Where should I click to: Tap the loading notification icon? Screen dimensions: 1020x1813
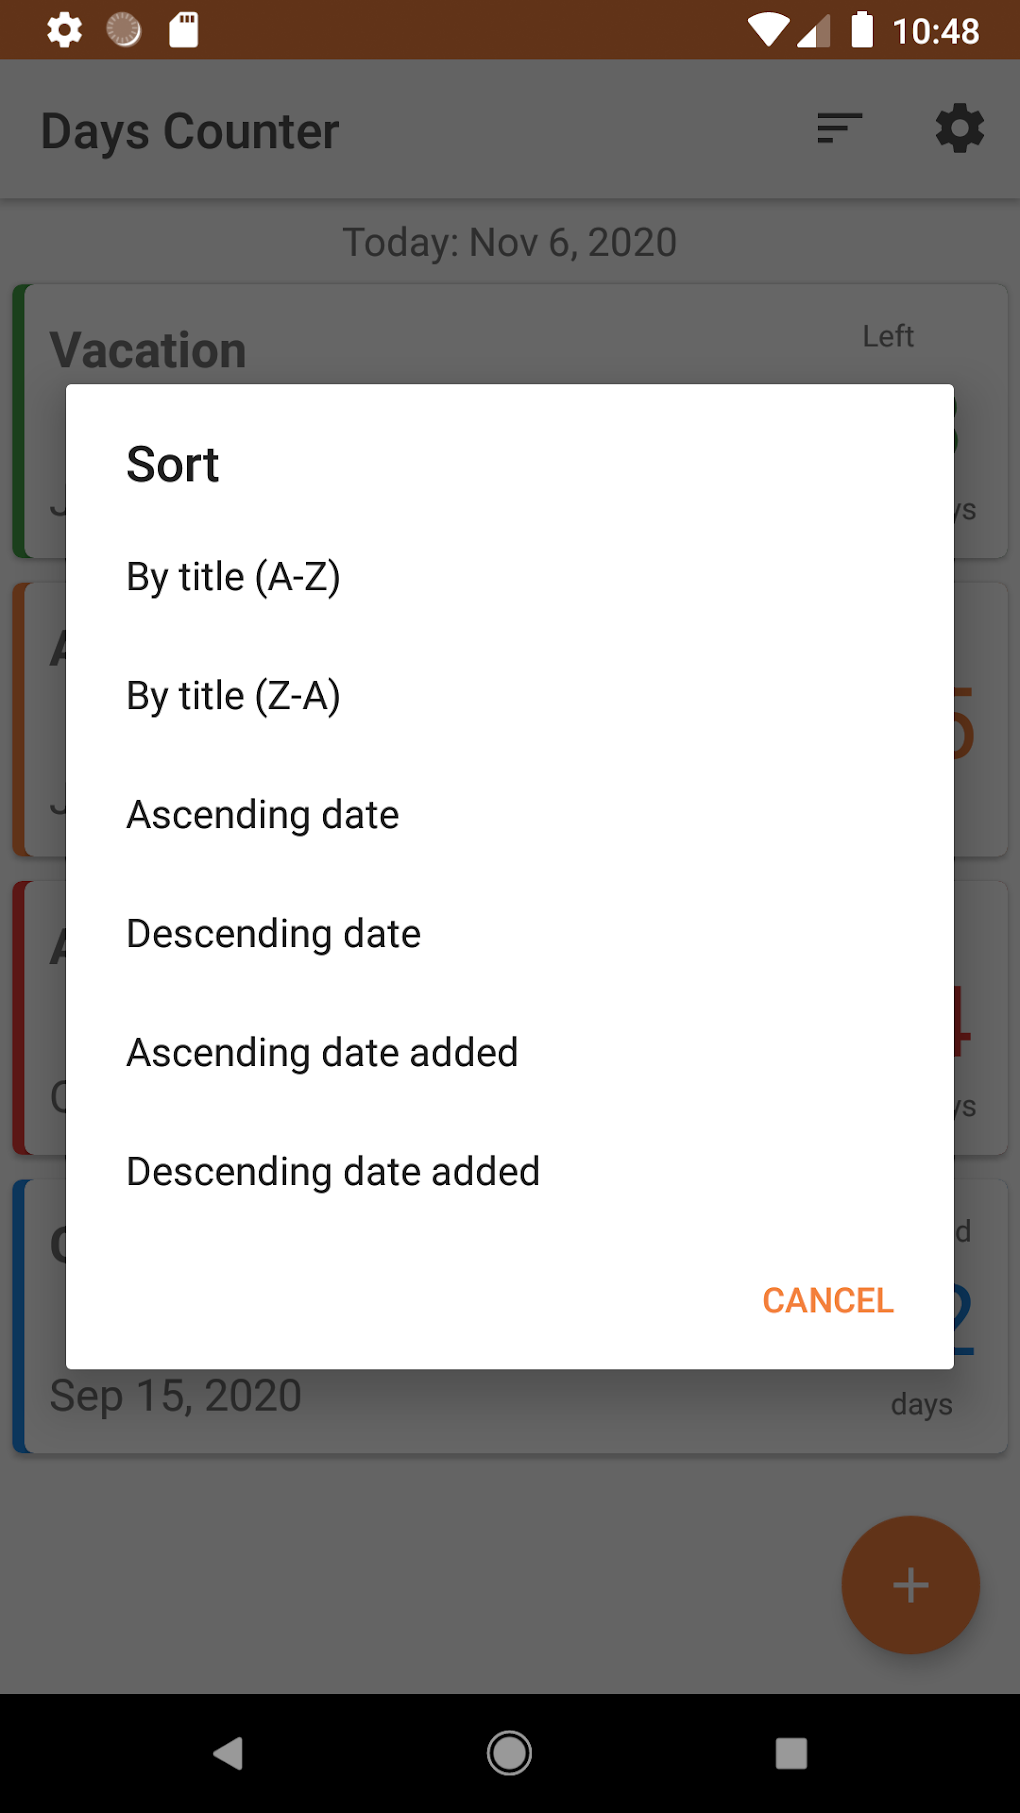click(x=124, y=30)
